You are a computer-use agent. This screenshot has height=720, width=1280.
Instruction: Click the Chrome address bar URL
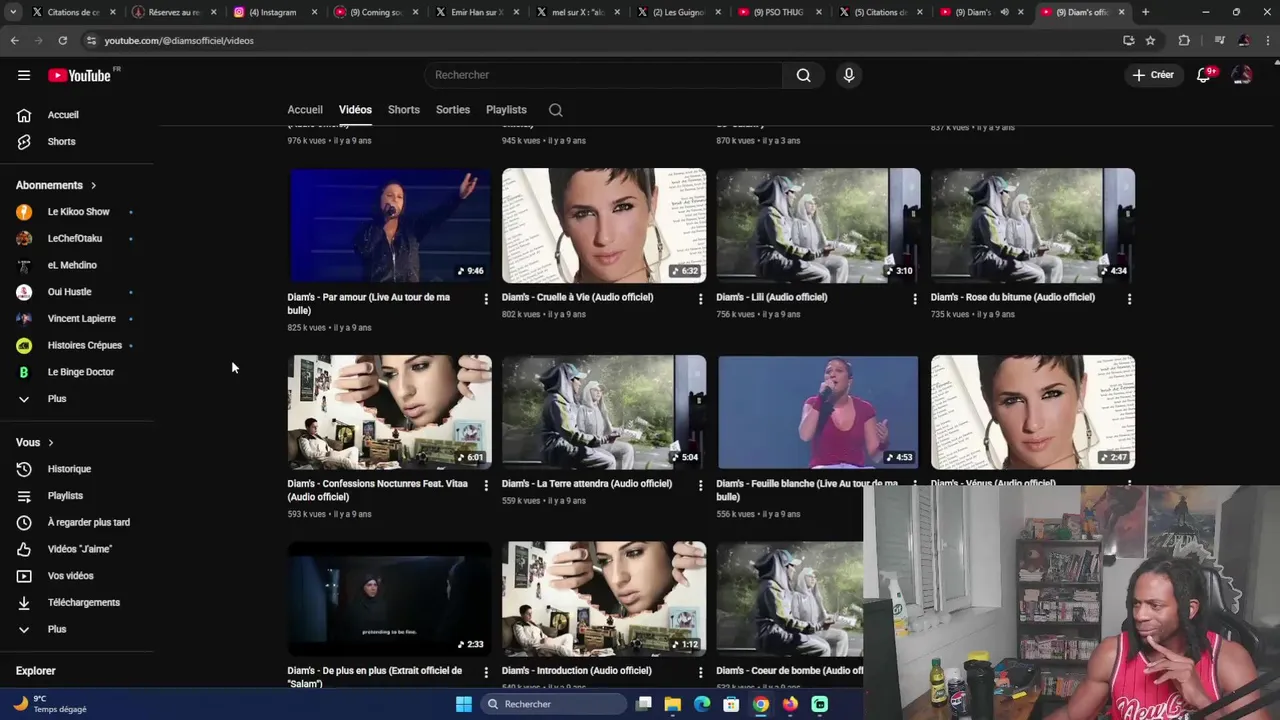tap(179, 41)
